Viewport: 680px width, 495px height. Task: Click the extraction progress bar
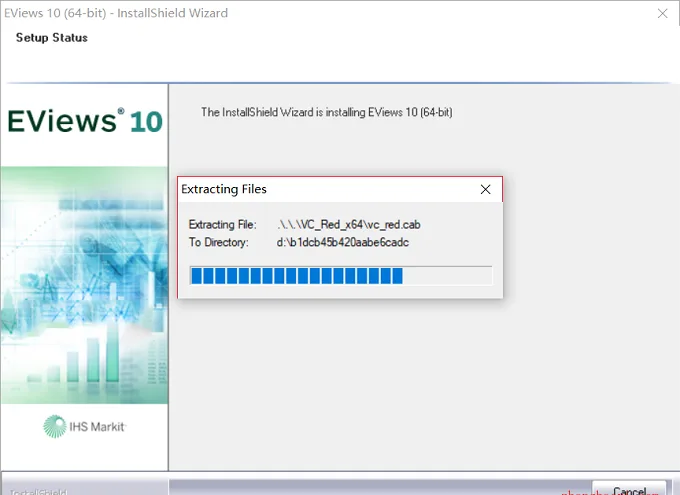[341, 275]
